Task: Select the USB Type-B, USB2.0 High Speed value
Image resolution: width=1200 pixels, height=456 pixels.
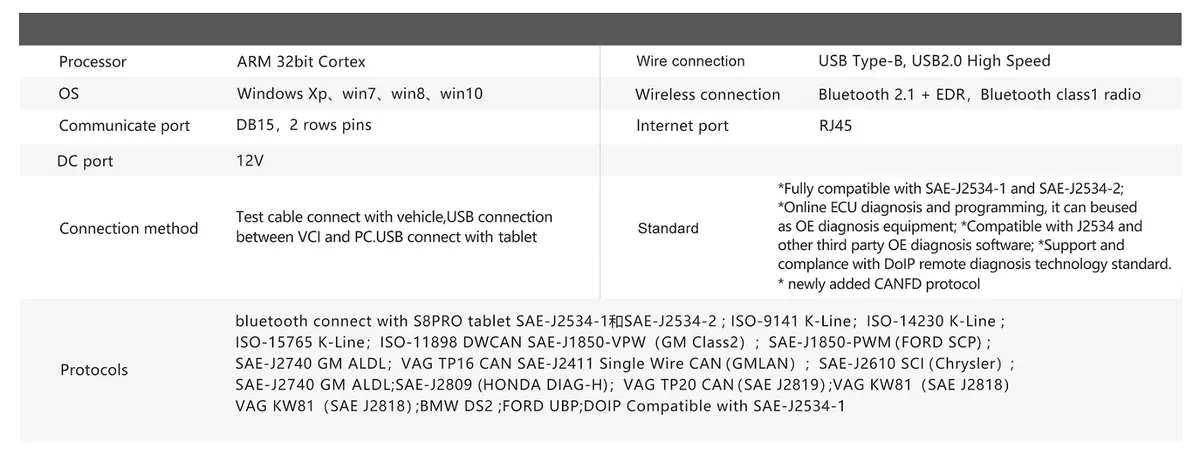Action: click(934, 62)
